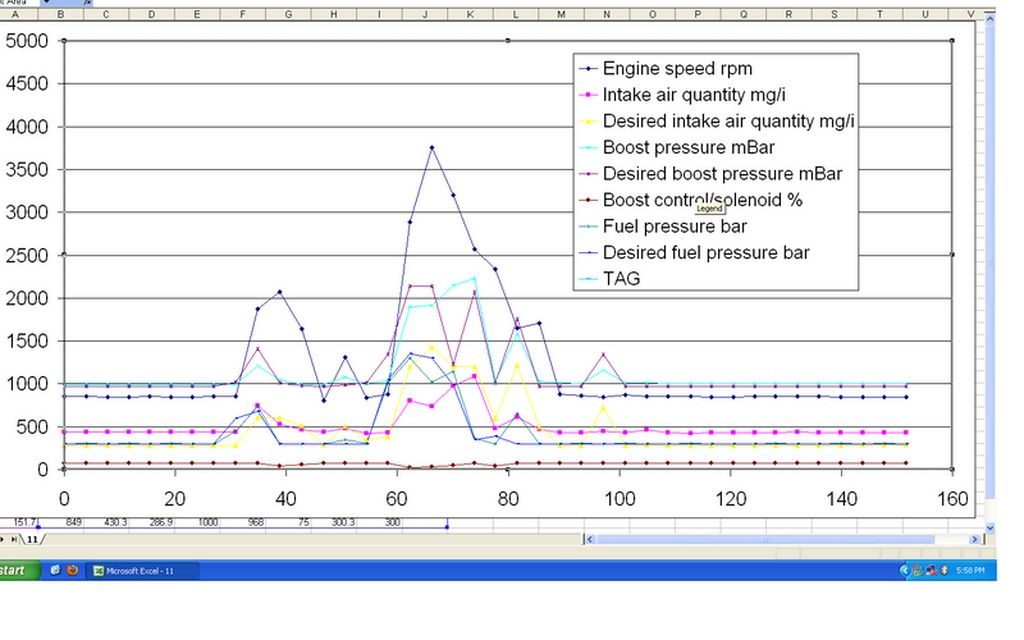Open the Bluetooth tray icon
Viewport: 1024px width, 640px height.
[x=944, y=570]
